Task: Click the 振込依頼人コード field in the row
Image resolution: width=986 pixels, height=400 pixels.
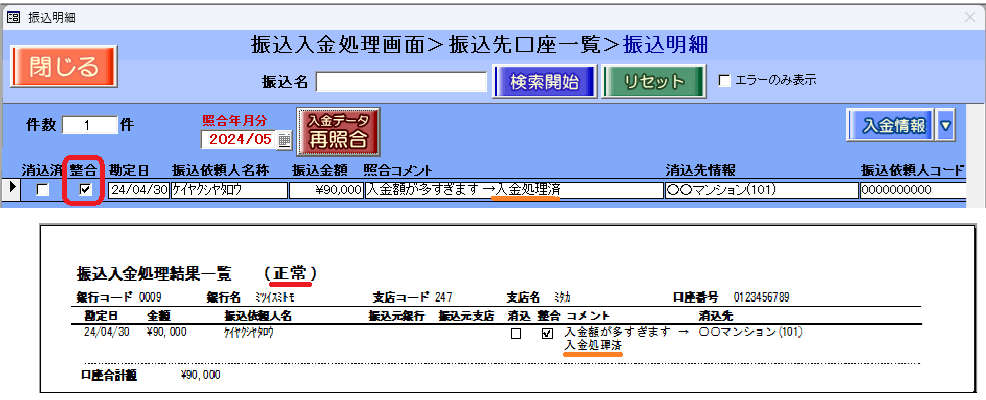Action: tap(910, 189)
